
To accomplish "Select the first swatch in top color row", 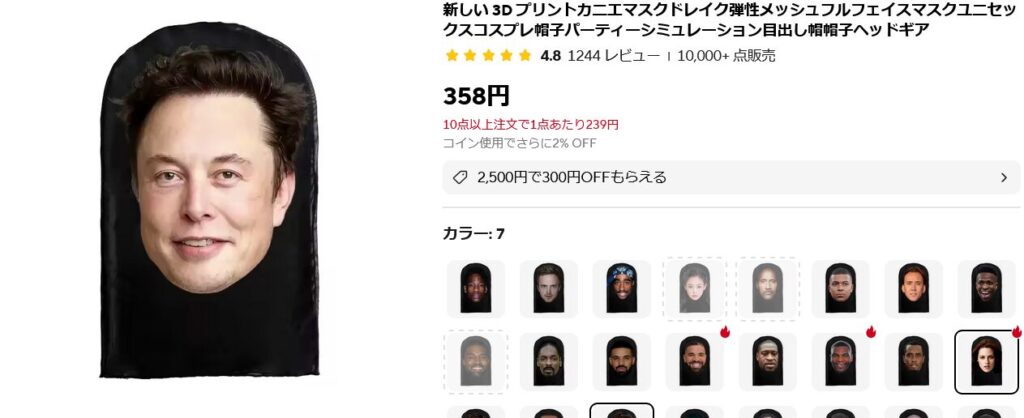I will tap(475, 289).
